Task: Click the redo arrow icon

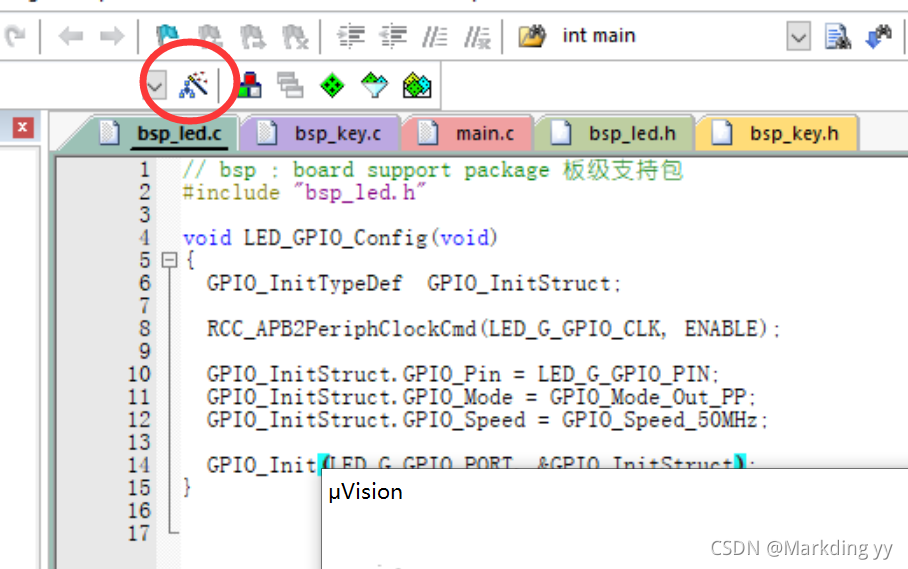Action: click(15, 36)
